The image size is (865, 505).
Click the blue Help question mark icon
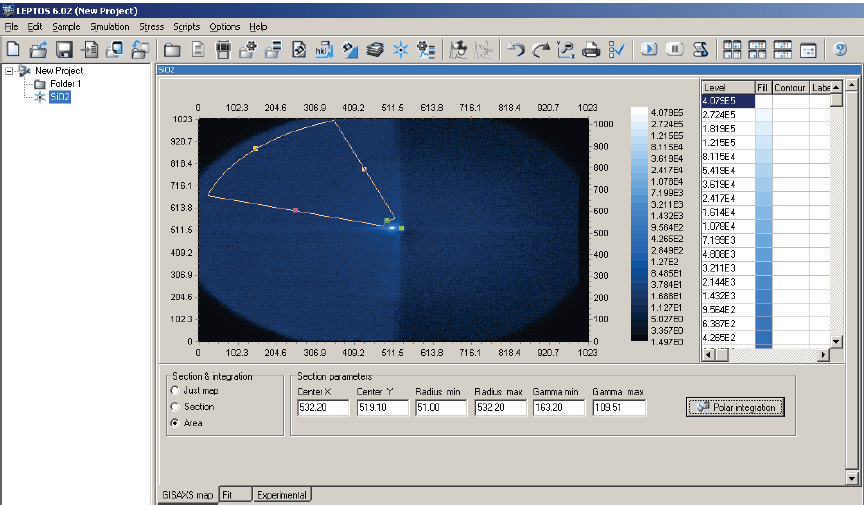pyautogui.click(x=841, y=49)
